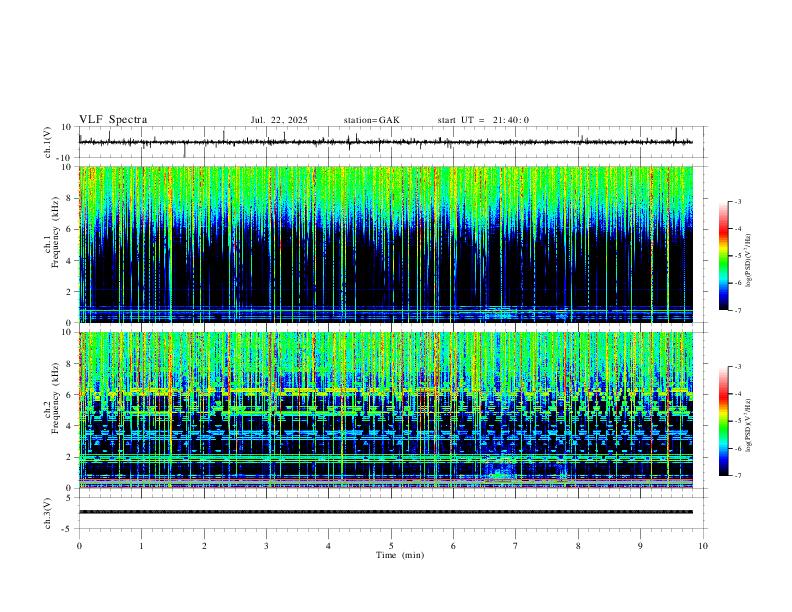Click the ch.3(V) black signal band
This screenshot has width=792, height=612.
pos(386,512)
